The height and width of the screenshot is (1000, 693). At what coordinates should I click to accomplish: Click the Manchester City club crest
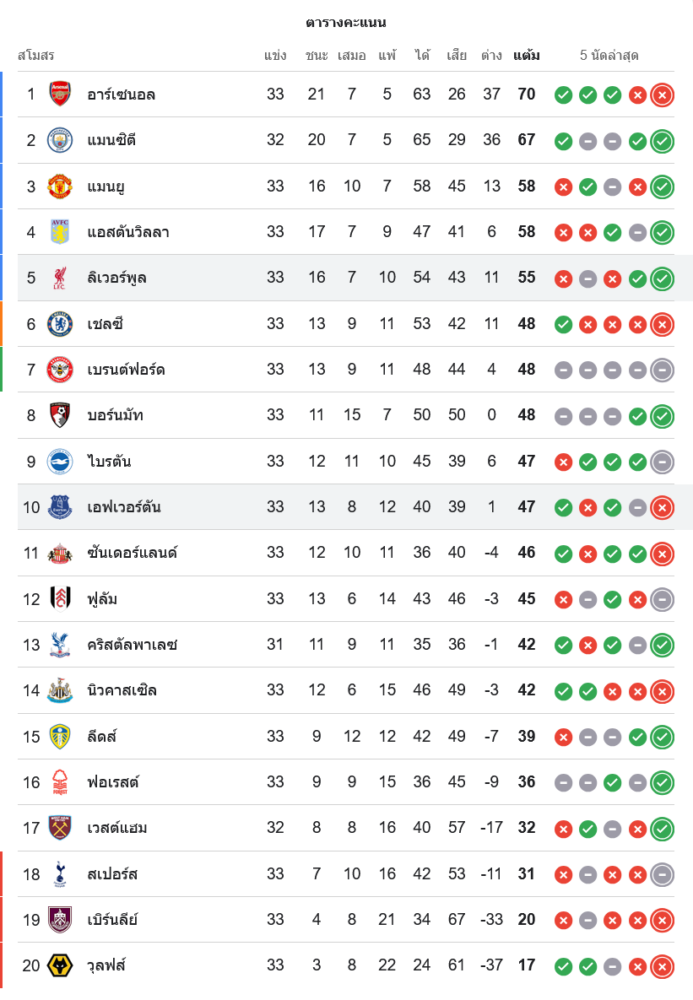[x=61, y=140]
